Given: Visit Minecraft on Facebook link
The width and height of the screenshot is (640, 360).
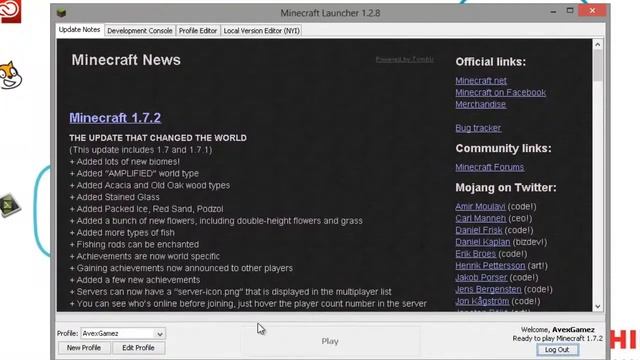Looking at the screenshot, I should pos(500,93).
